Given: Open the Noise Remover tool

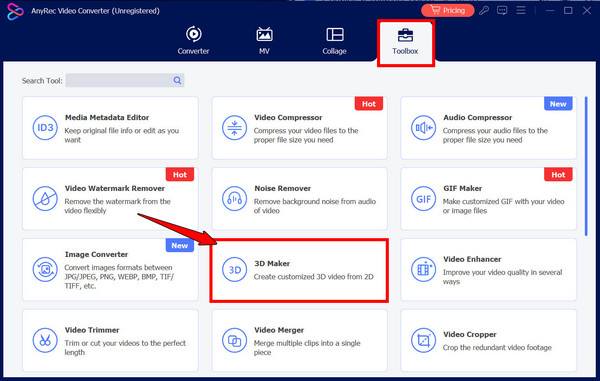Looking at the screenshot, I should 299,199.
